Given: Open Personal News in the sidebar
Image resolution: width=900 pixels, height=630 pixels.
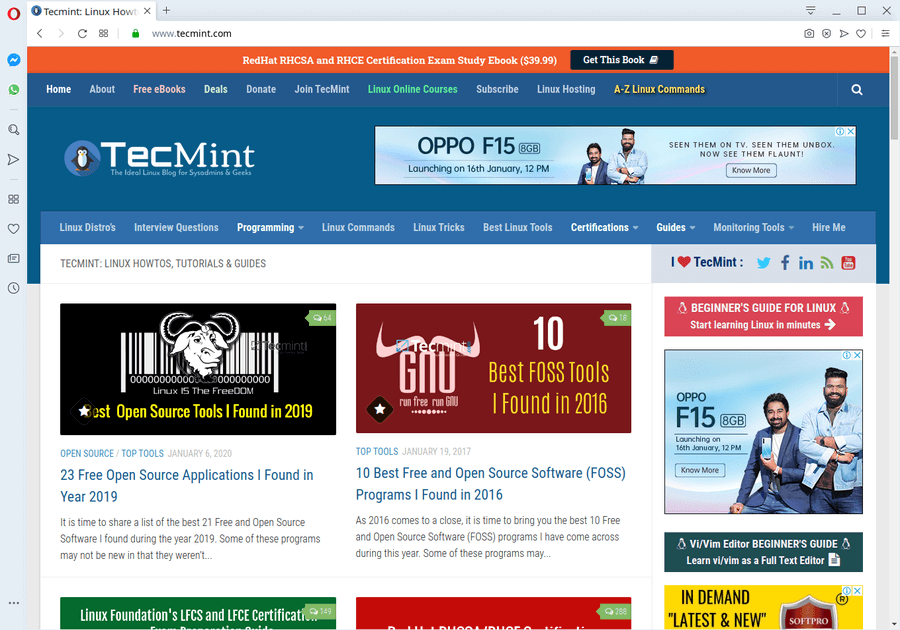Looking at the screenshot, I should click(x=14, y=258).
